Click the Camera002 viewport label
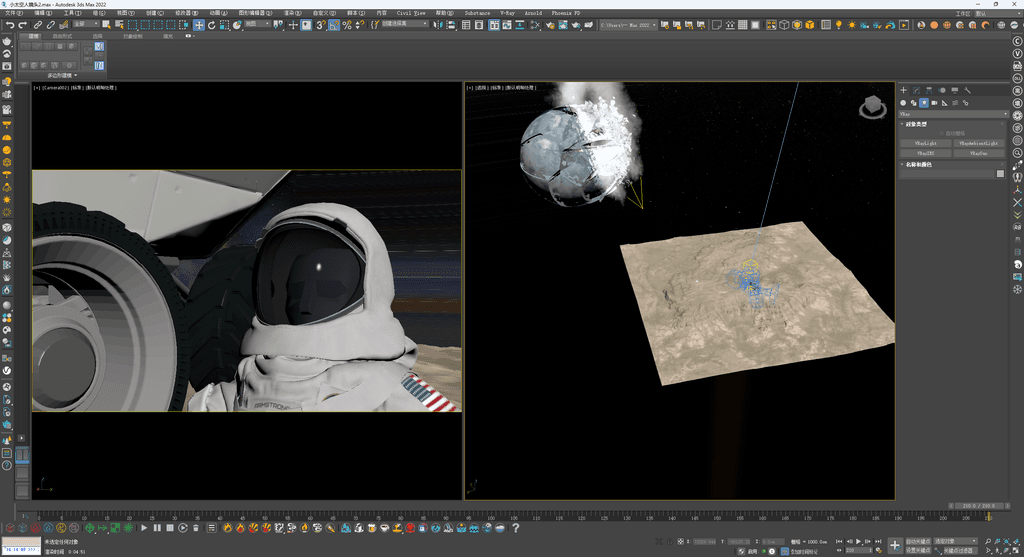 point(56,88)
